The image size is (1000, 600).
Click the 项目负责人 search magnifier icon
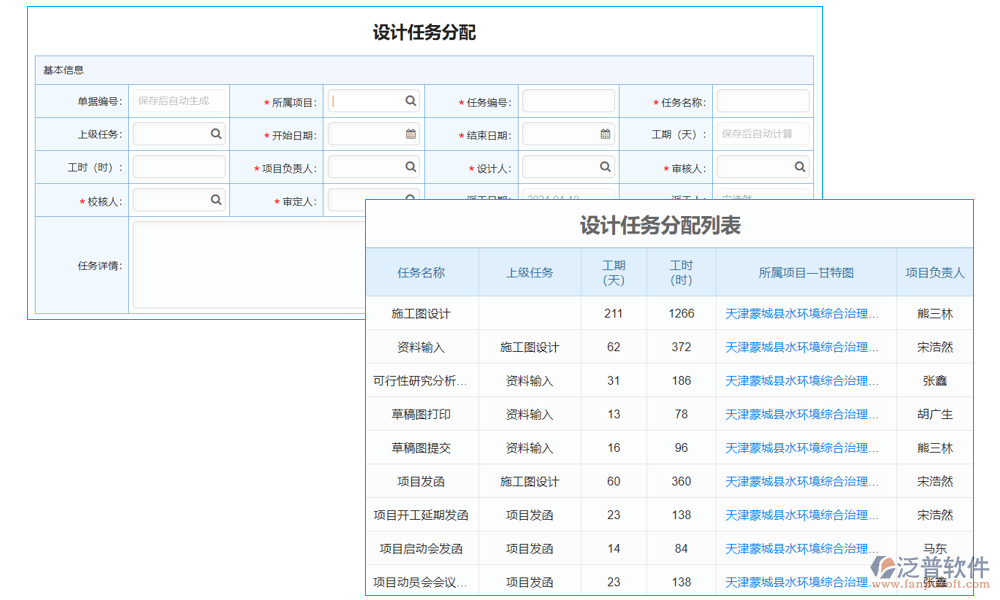(x=411, y=166)
